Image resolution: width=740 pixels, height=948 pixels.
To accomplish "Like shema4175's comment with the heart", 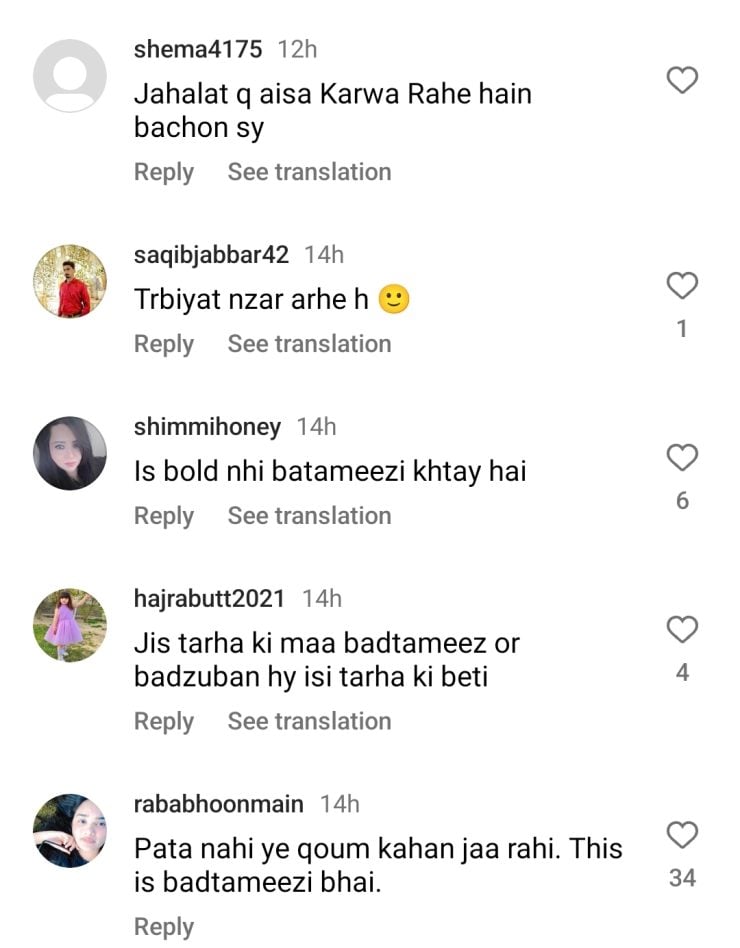I will (x=682, y=80).
